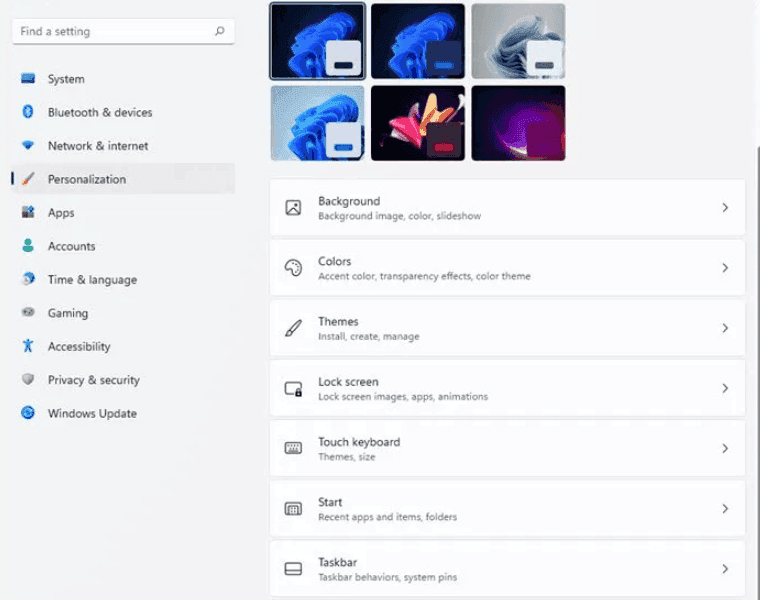Click the Time & language globe icon
The image size is (760, 600).
28,279
